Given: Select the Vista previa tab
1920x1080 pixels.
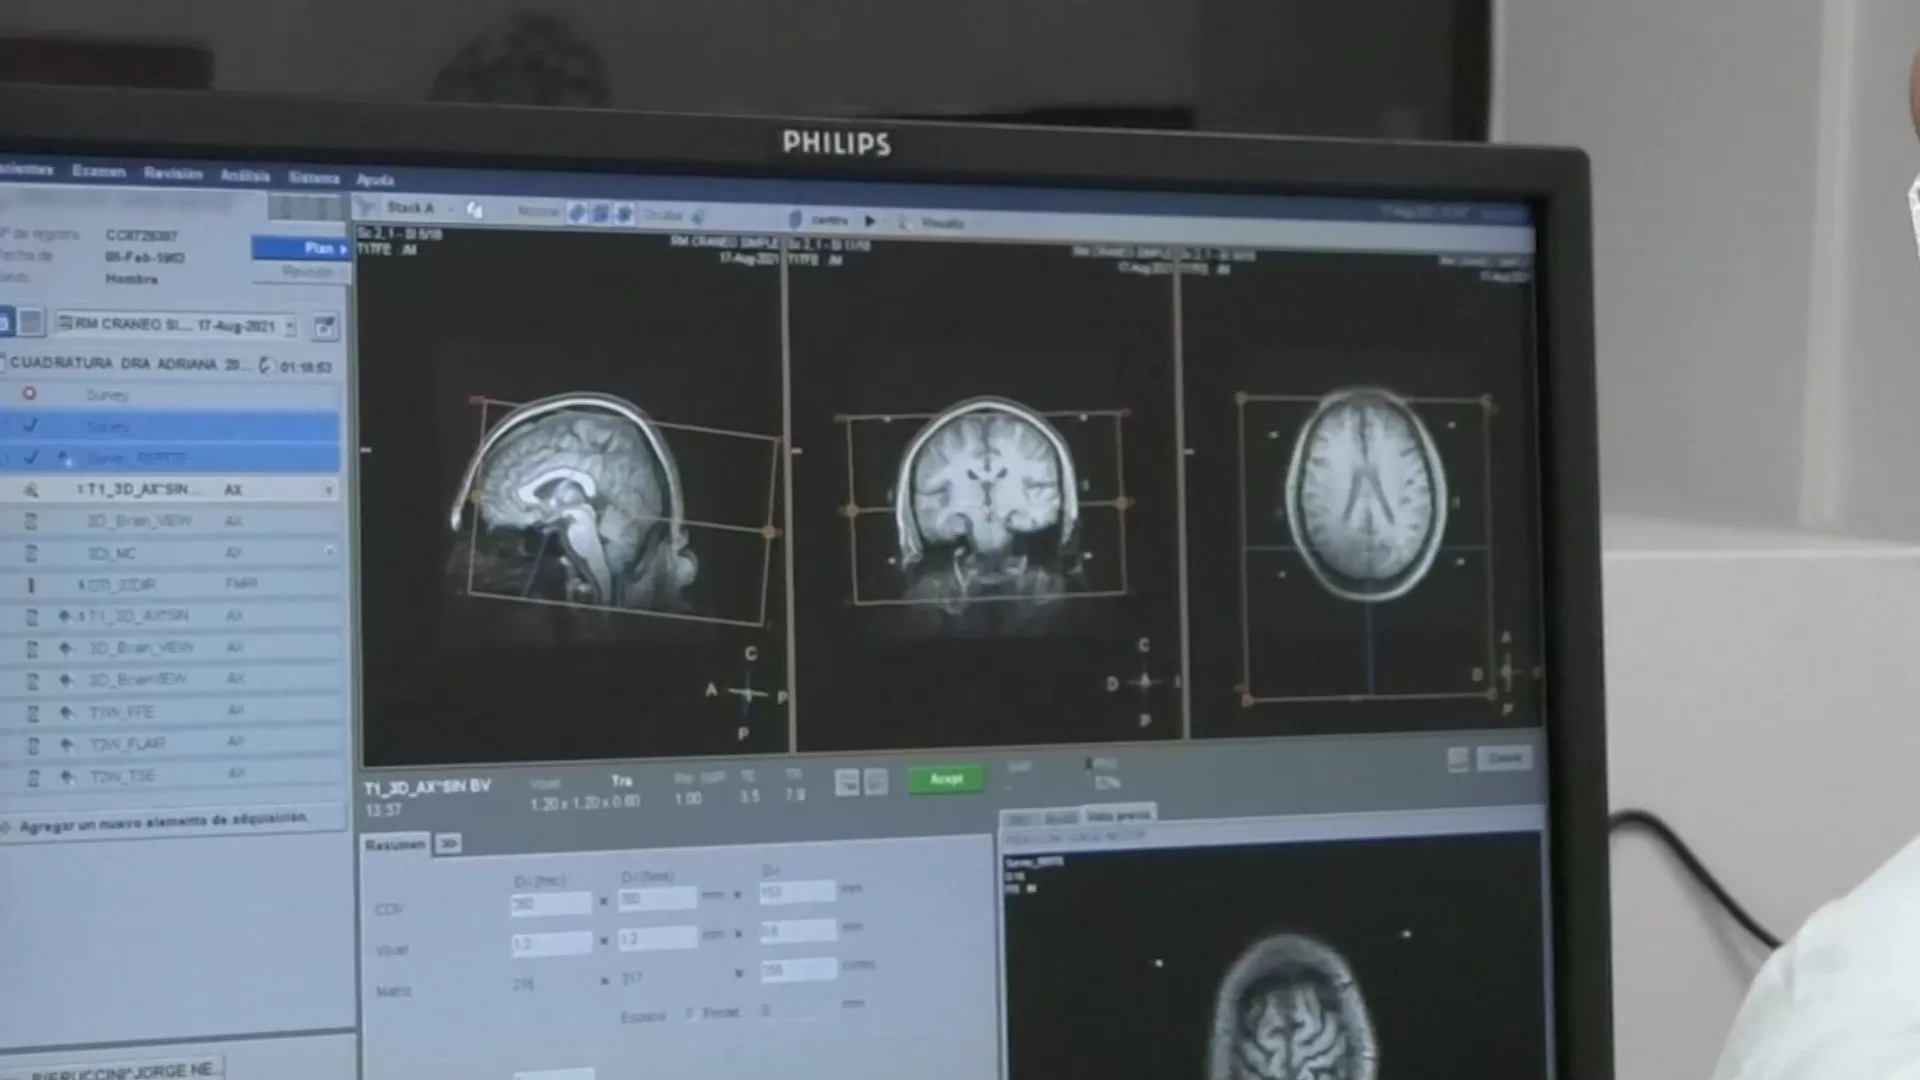Looking at the screenshot, I should pyautogui.click(x=1119, y=816).
